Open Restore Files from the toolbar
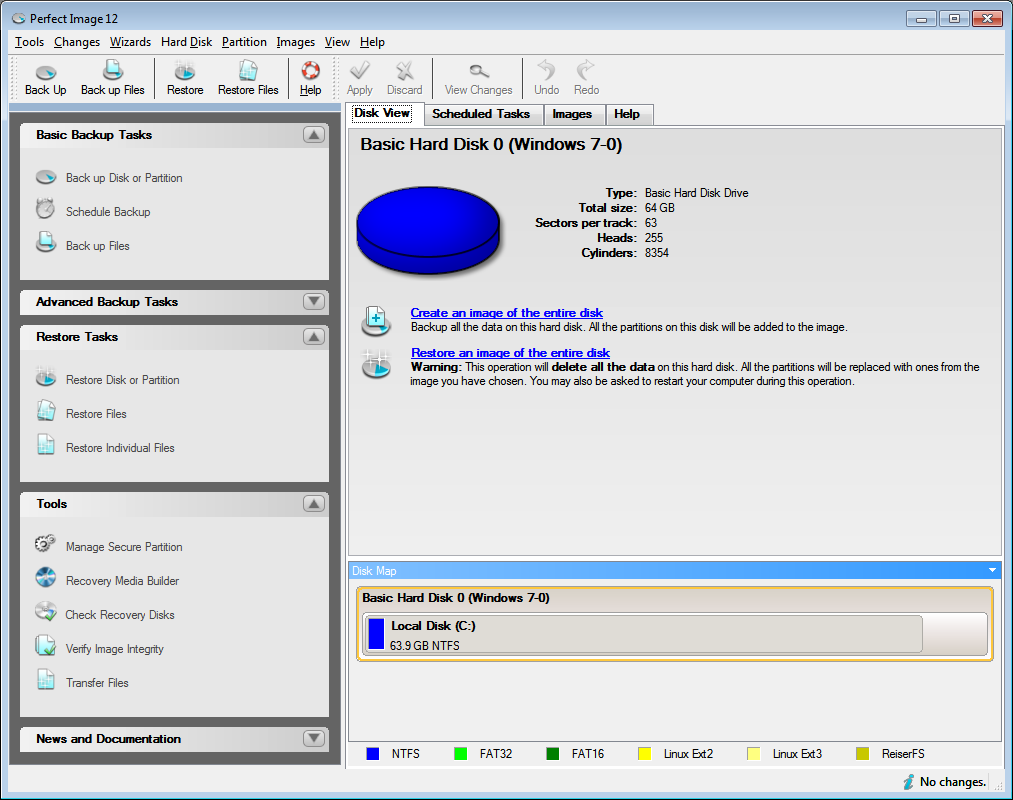This screenshot has height=800, width=1013. click(x=247, y=78)
